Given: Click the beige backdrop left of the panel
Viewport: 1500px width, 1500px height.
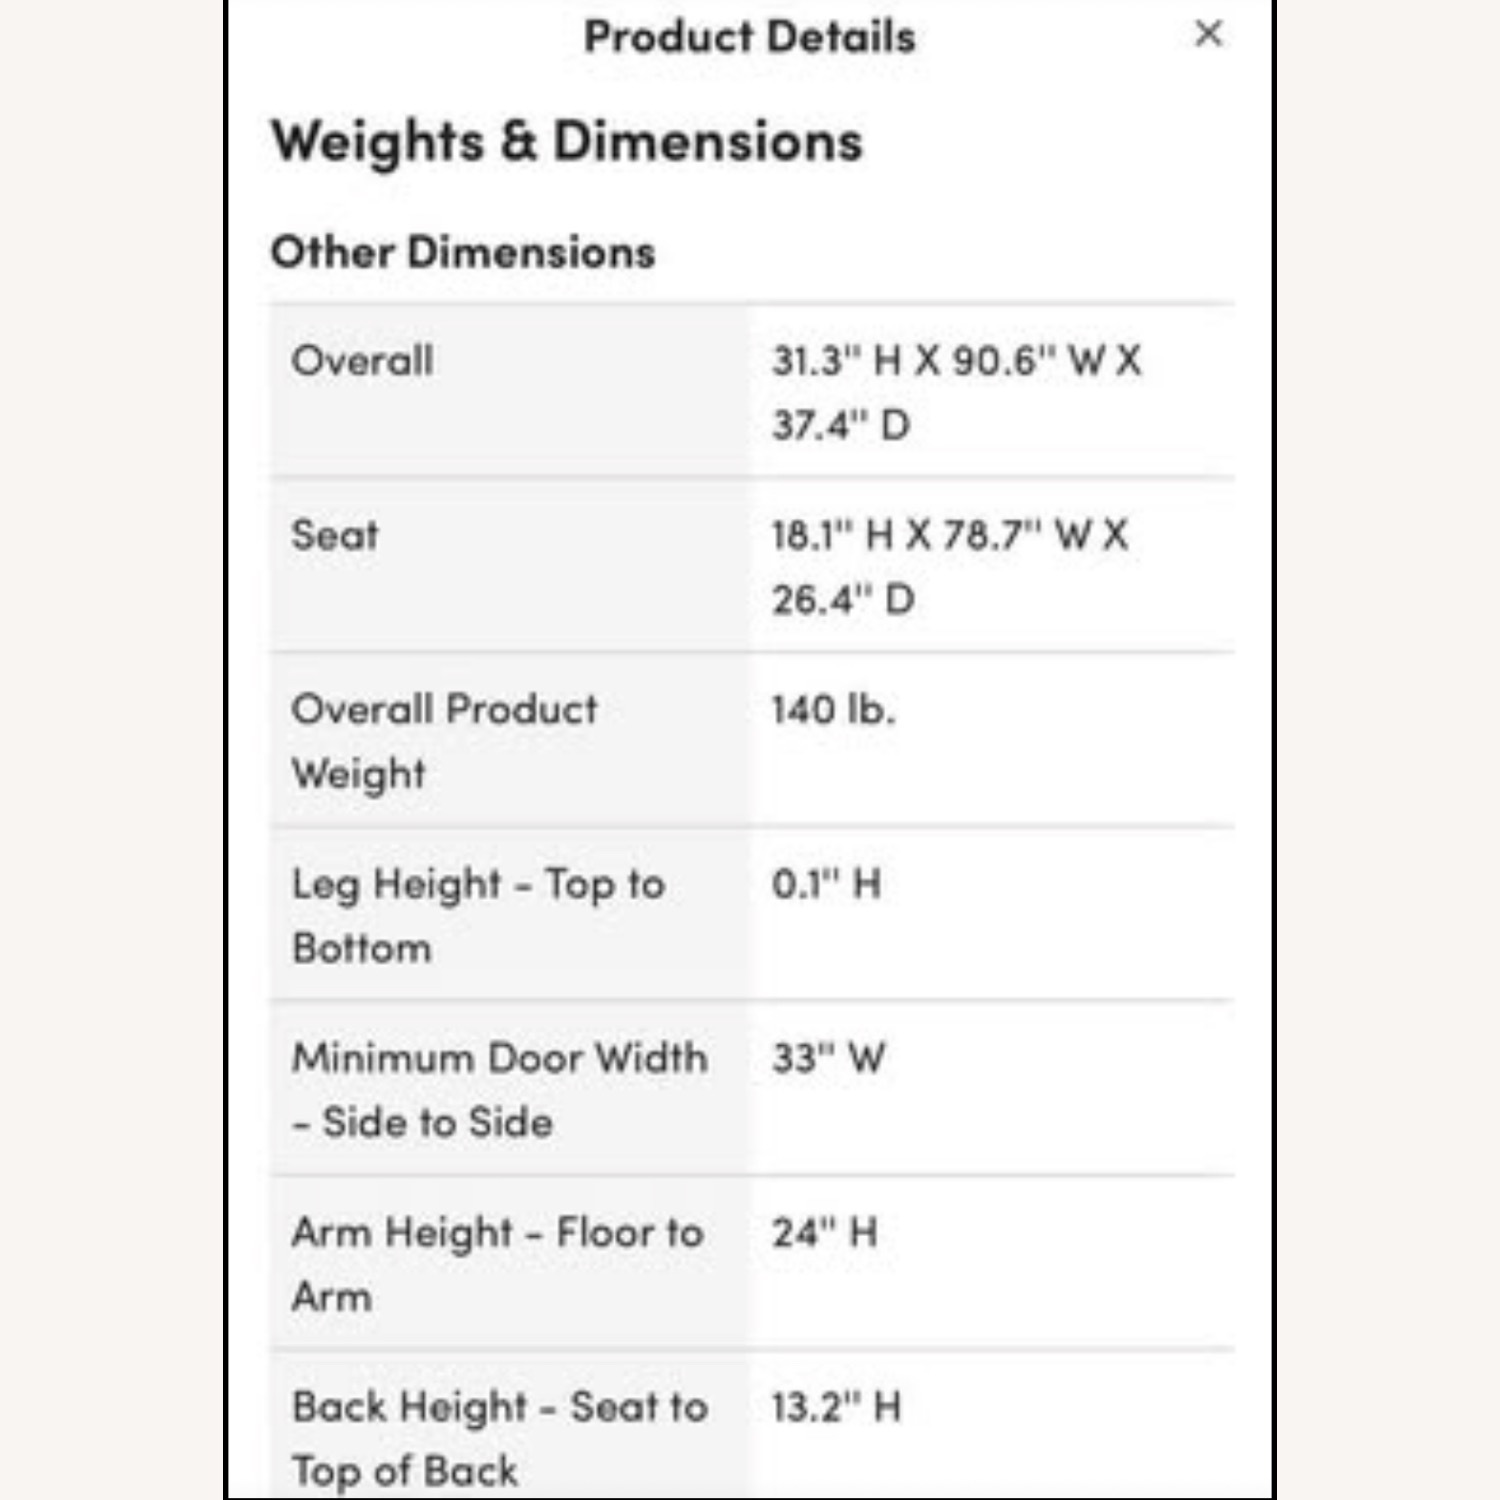Looking at the screenshot, I should (x=110, y=750).
